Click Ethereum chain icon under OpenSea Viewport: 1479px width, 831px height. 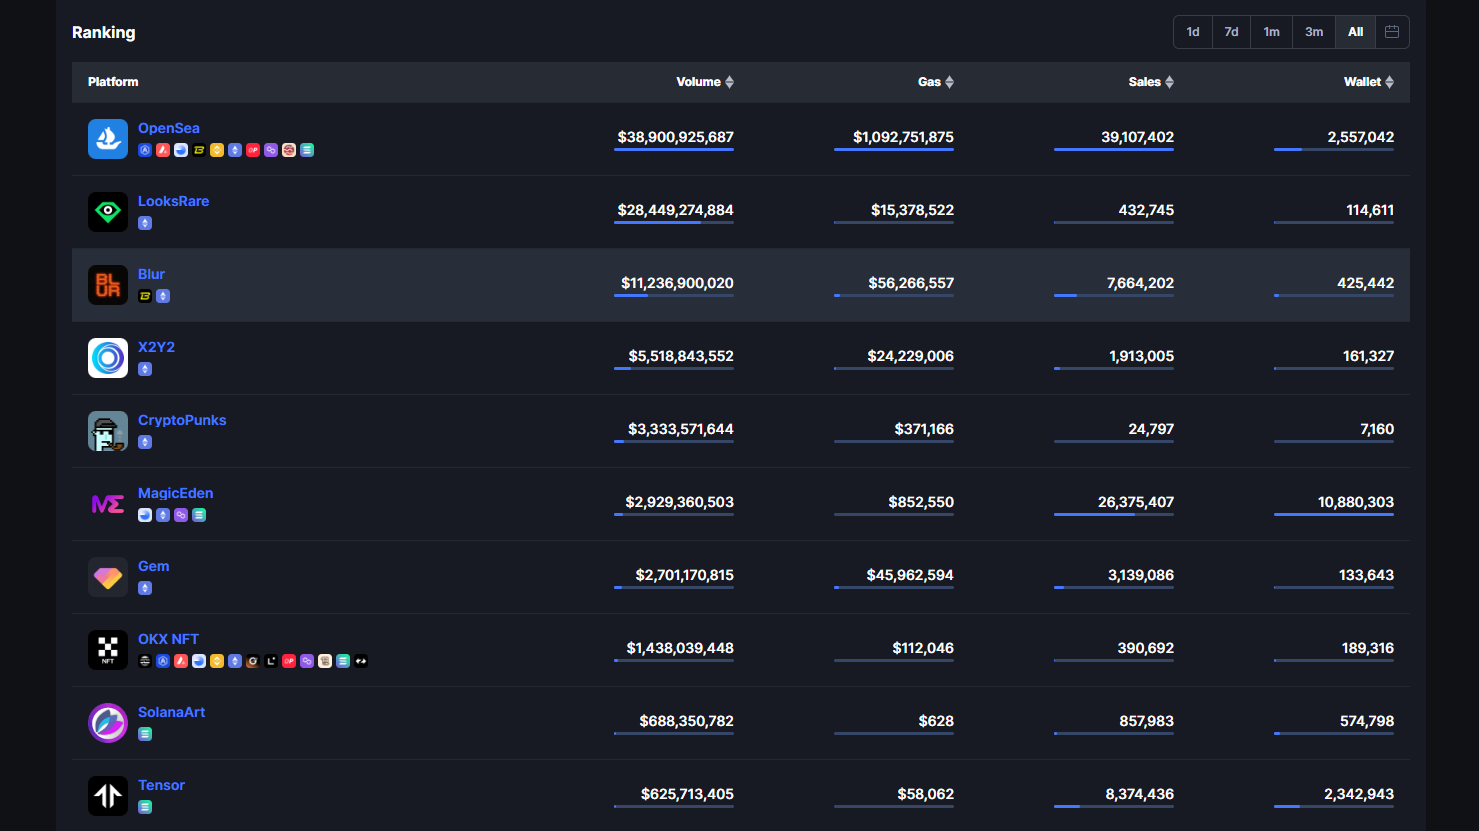click(x=235, y=150)
